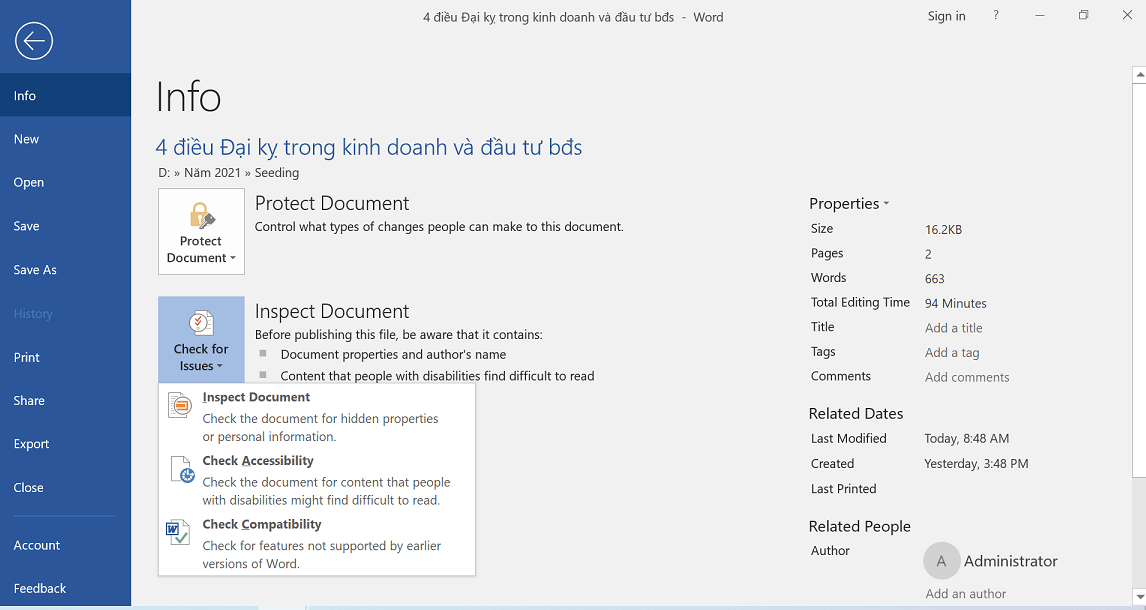Click the Check Compatibility Word icon
This screenshot has width=1146, height=610.
178,533
